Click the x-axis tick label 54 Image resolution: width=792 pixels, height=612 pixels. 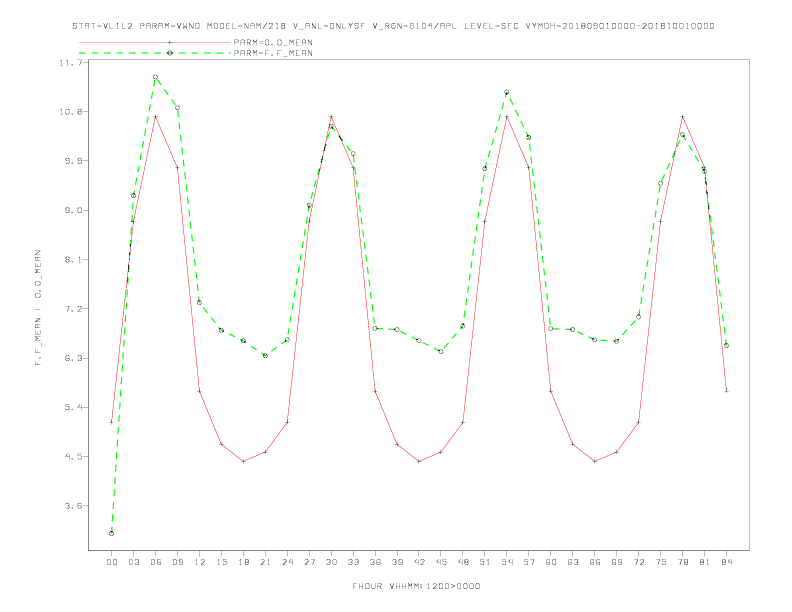tap(507, 562)
